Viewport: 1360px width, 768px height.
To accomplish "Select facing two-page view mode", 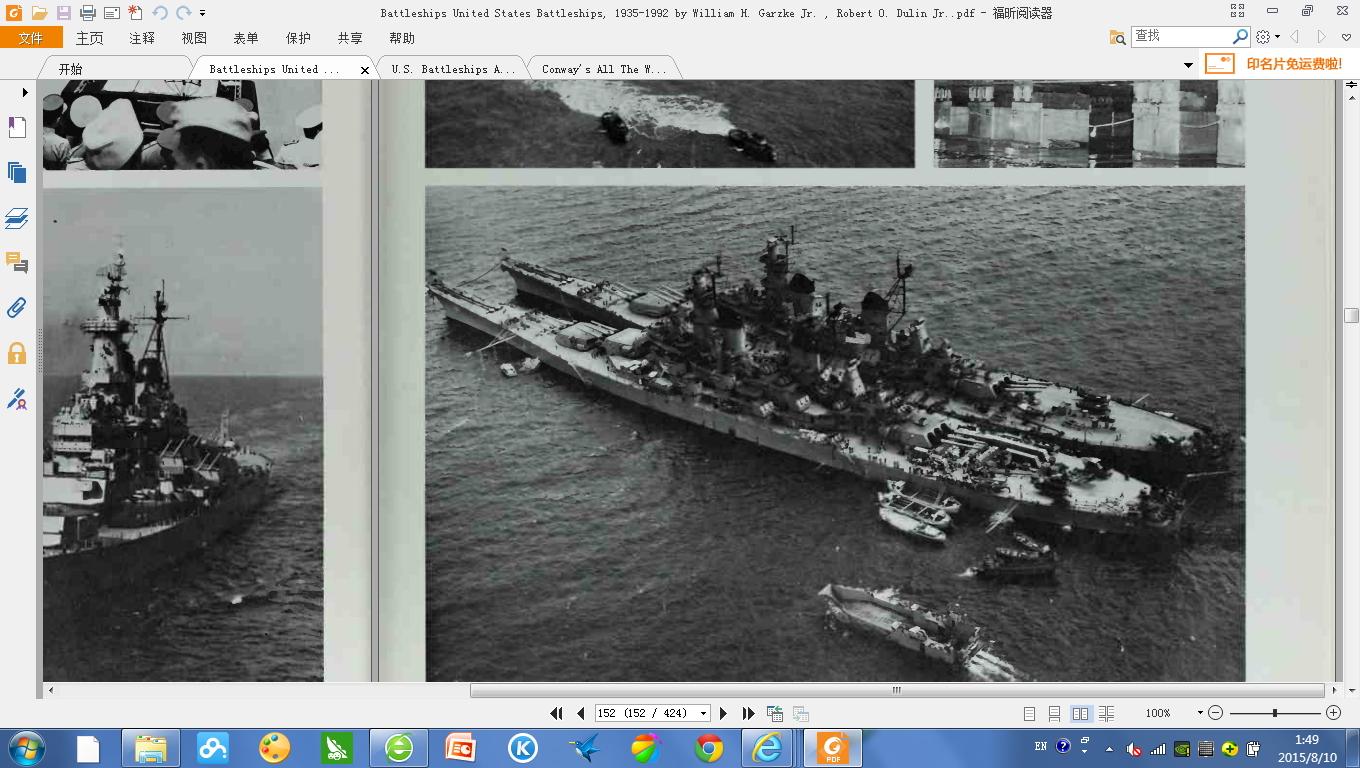I will (x=1080, y=713).
